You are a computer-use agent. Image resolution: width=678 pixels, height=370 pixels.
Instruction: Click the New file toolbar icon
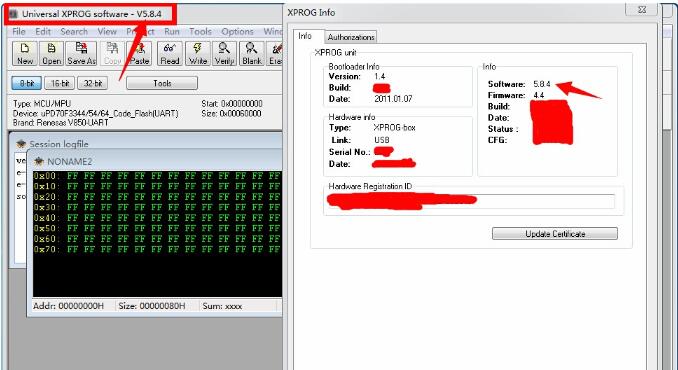[25, 54]
